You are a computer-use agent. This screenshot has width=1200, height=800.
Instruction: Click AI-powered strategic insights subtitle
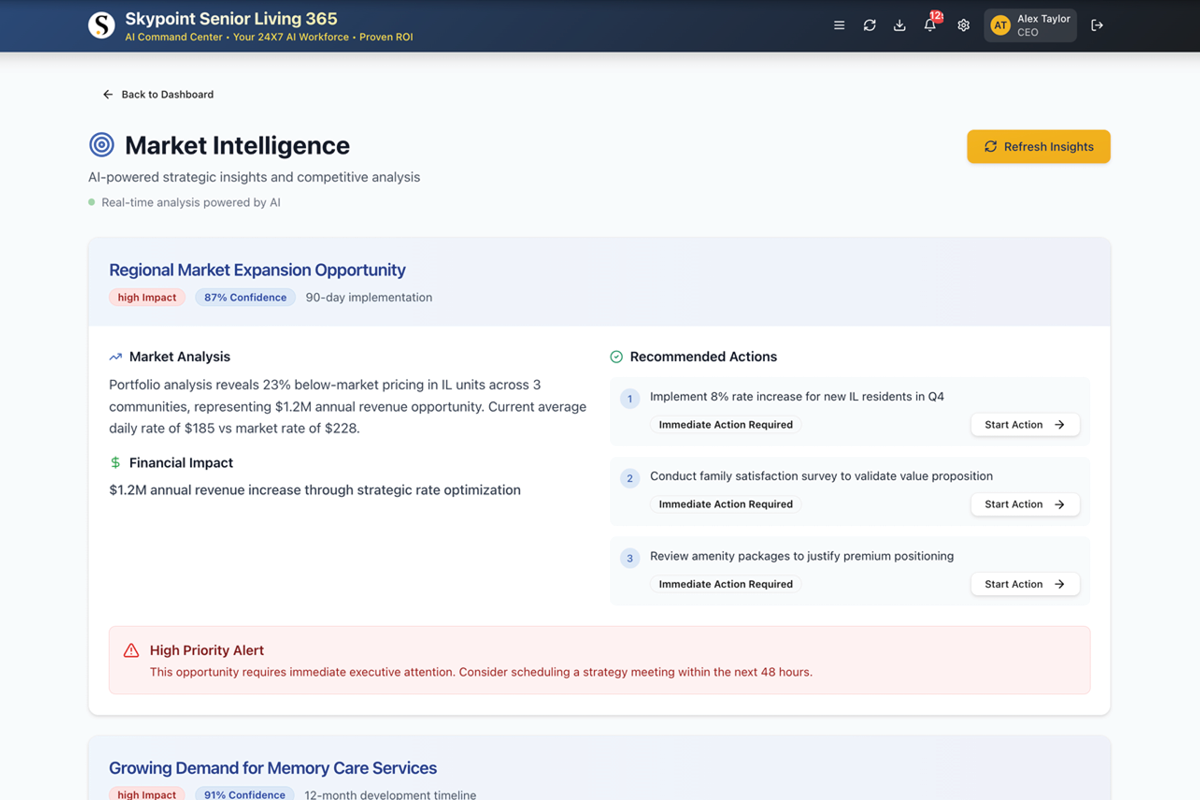[x=254, y=177]
